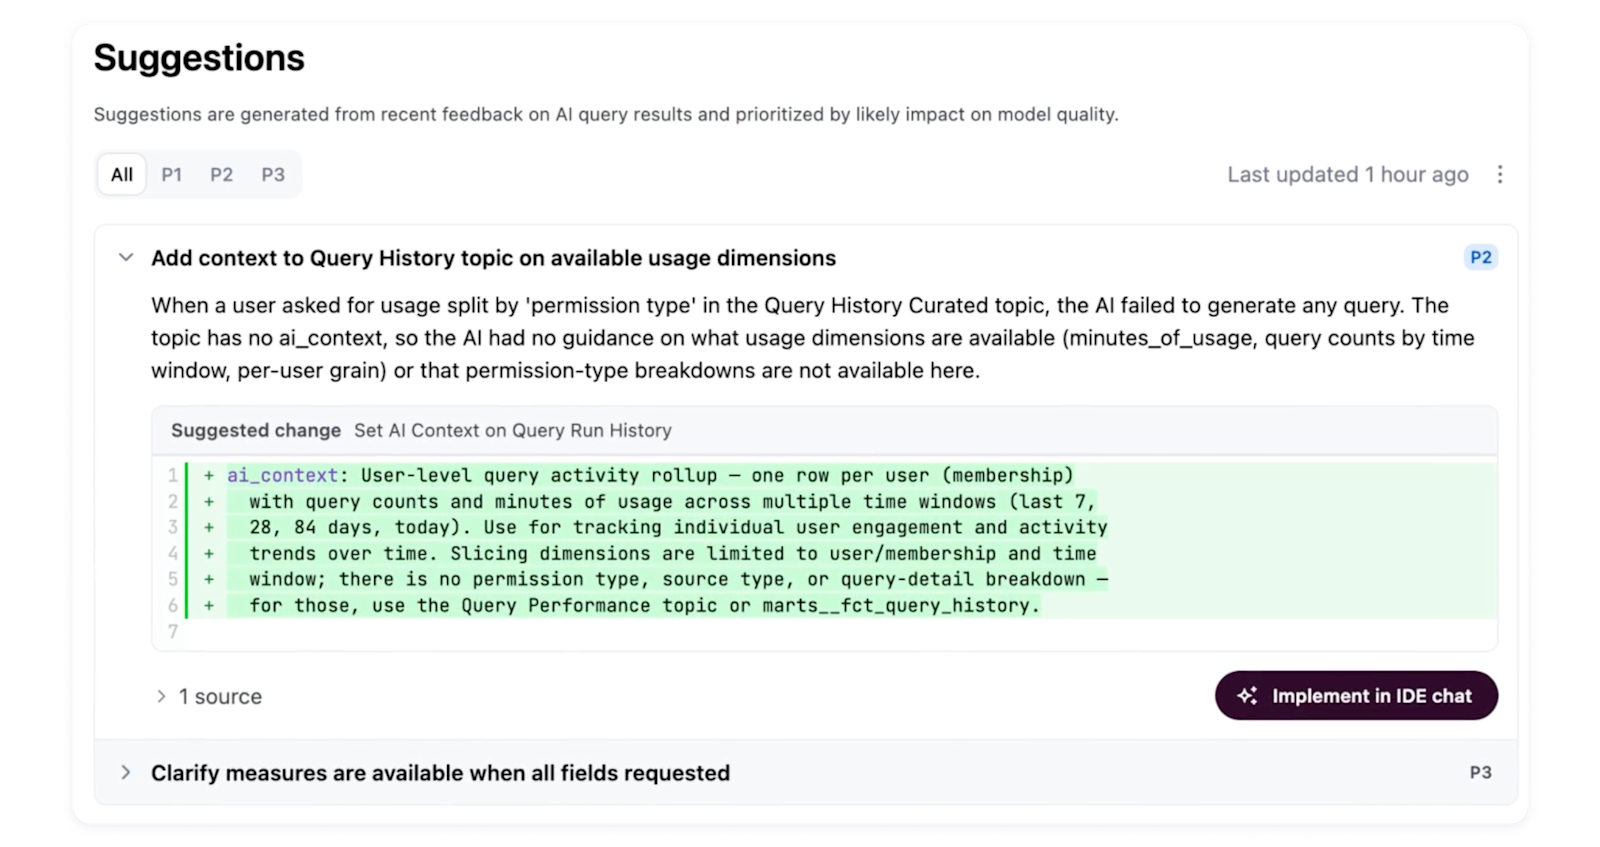Click the ai_context keyword in code diff
The image size is (1600, 847).
(x=282, y=476)
